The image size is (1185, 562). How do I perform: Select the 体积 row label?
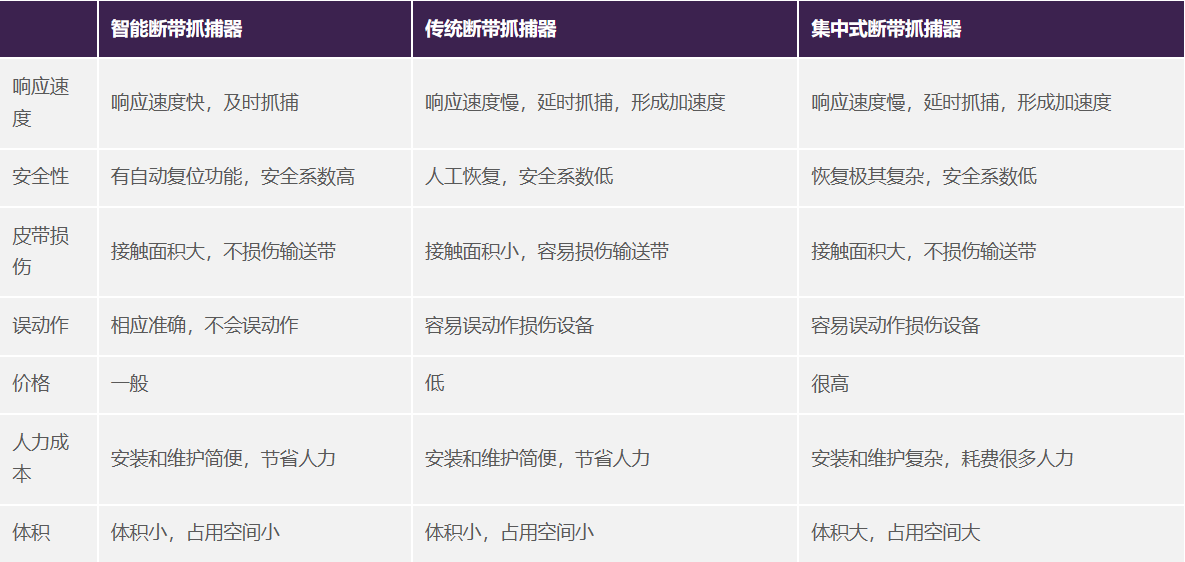tap(48, 533)
